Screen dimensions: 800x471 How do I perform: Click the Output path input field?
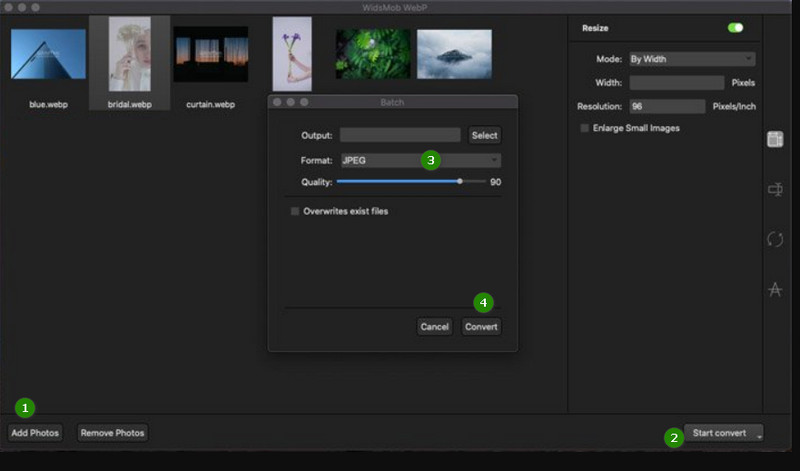[x=400, y=135]
